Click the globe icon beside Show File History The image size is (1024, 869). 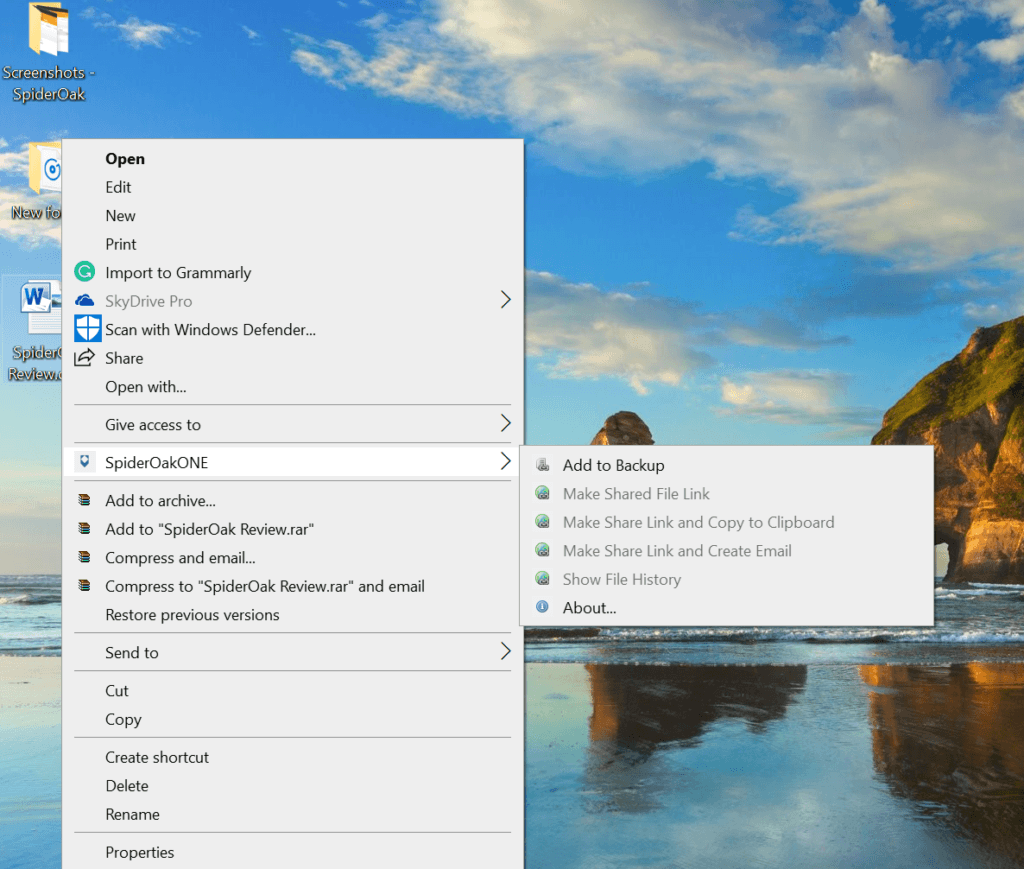coord(542,578)
